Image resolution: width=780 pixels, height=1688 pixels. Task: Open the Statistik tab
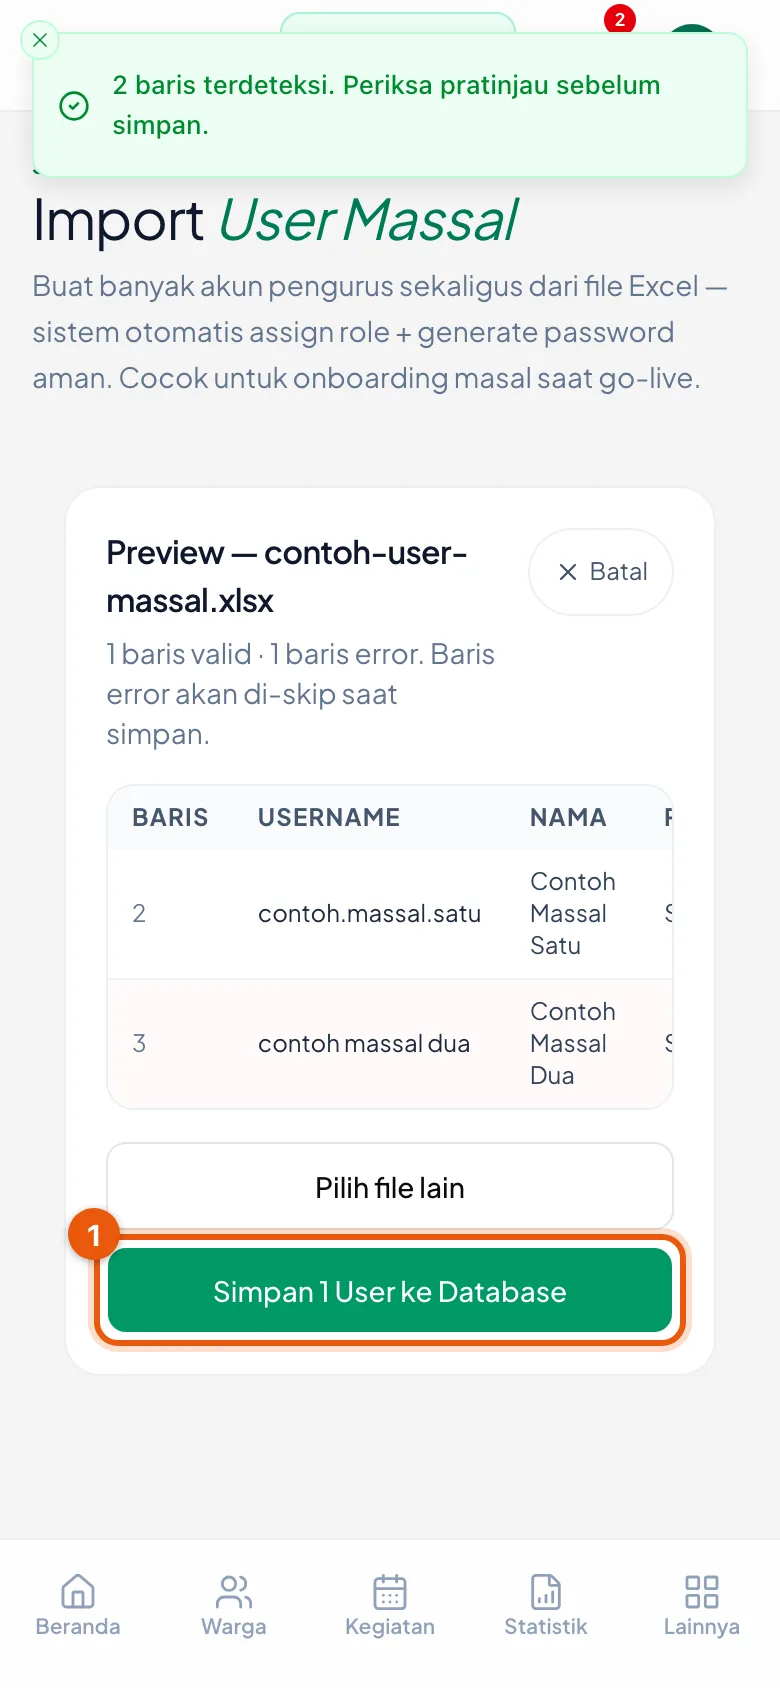point(546,1605)
